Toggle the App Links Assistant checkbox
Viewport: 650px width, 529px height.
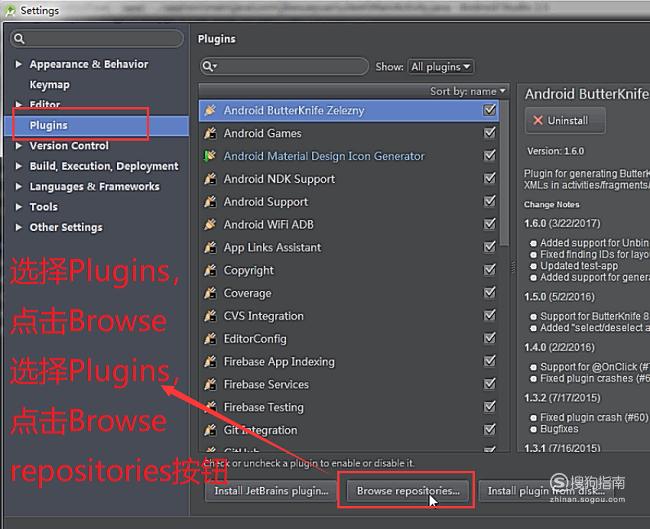(490, 247)
